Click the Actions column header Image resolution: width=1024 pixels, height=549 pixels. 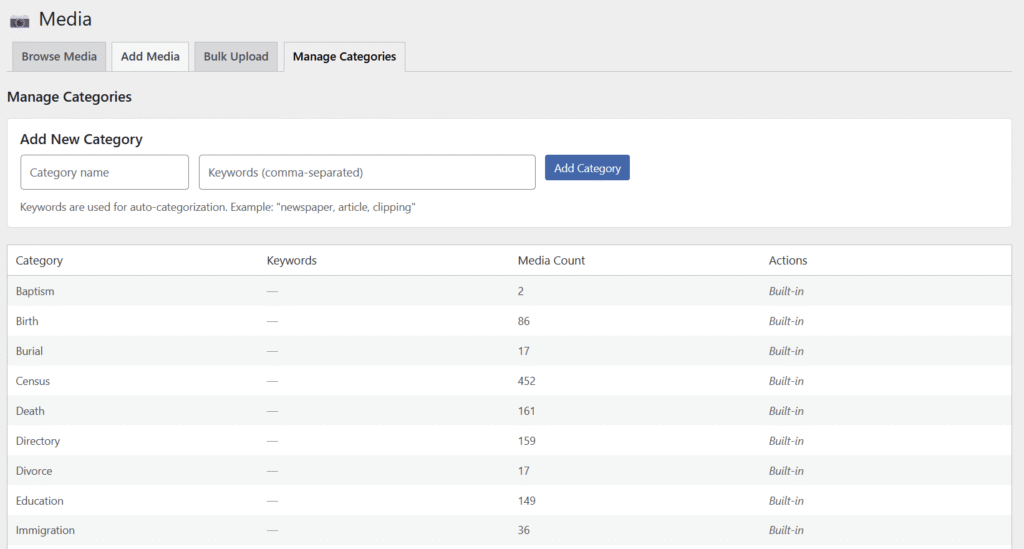point(787,261)
